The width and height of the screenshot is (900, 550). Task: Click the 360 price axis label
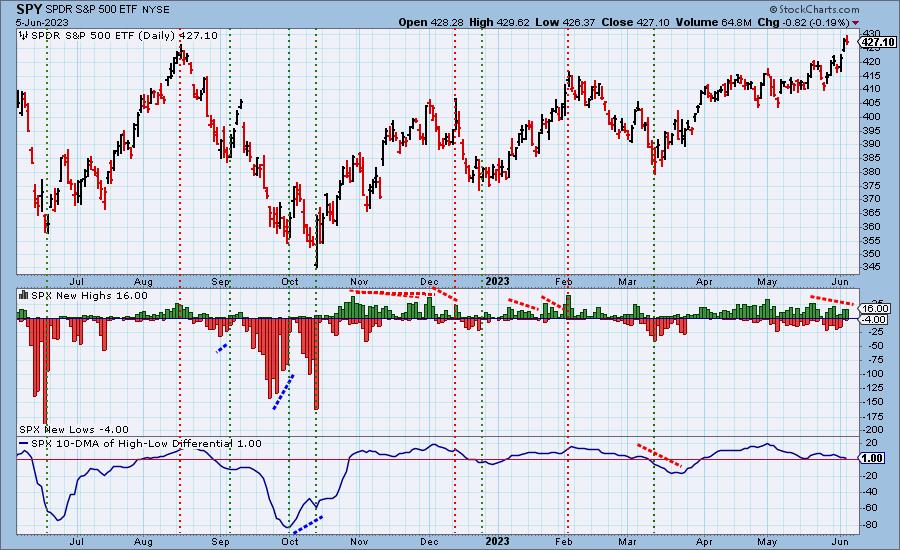[870, 226]
